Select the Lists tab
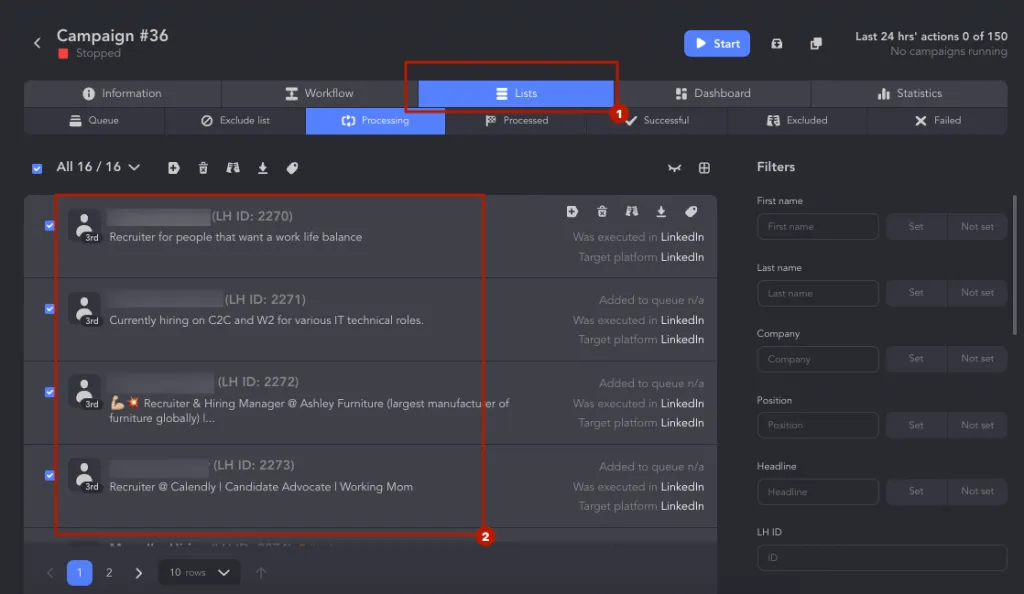 pos(516,93)
